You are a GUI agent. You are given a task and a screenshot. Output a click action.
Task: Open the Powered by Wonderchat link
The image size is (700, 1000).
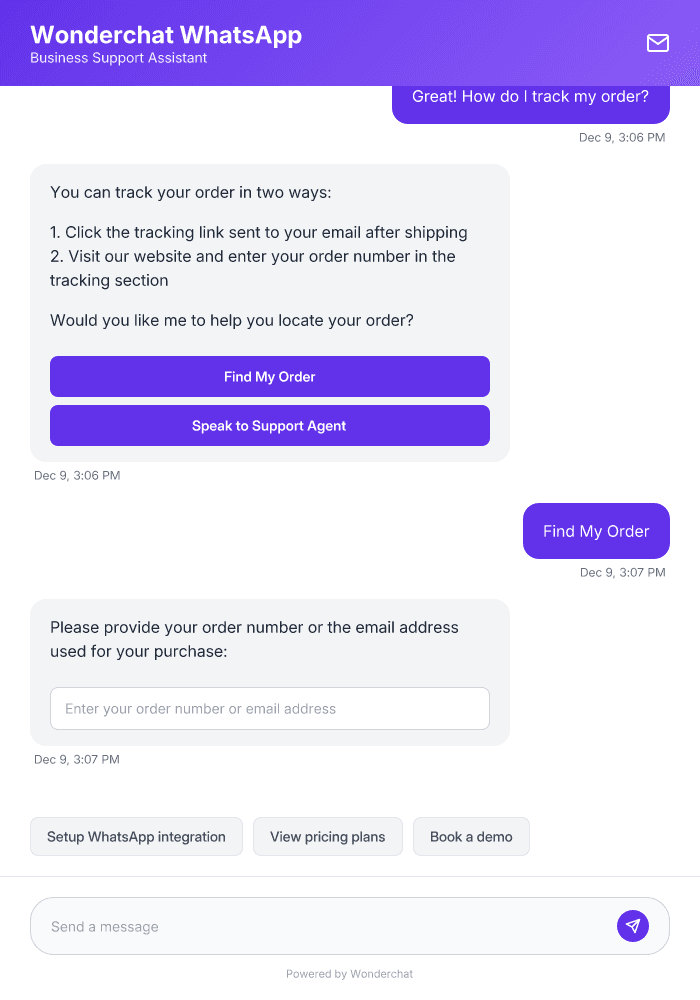tap(349, 973)
